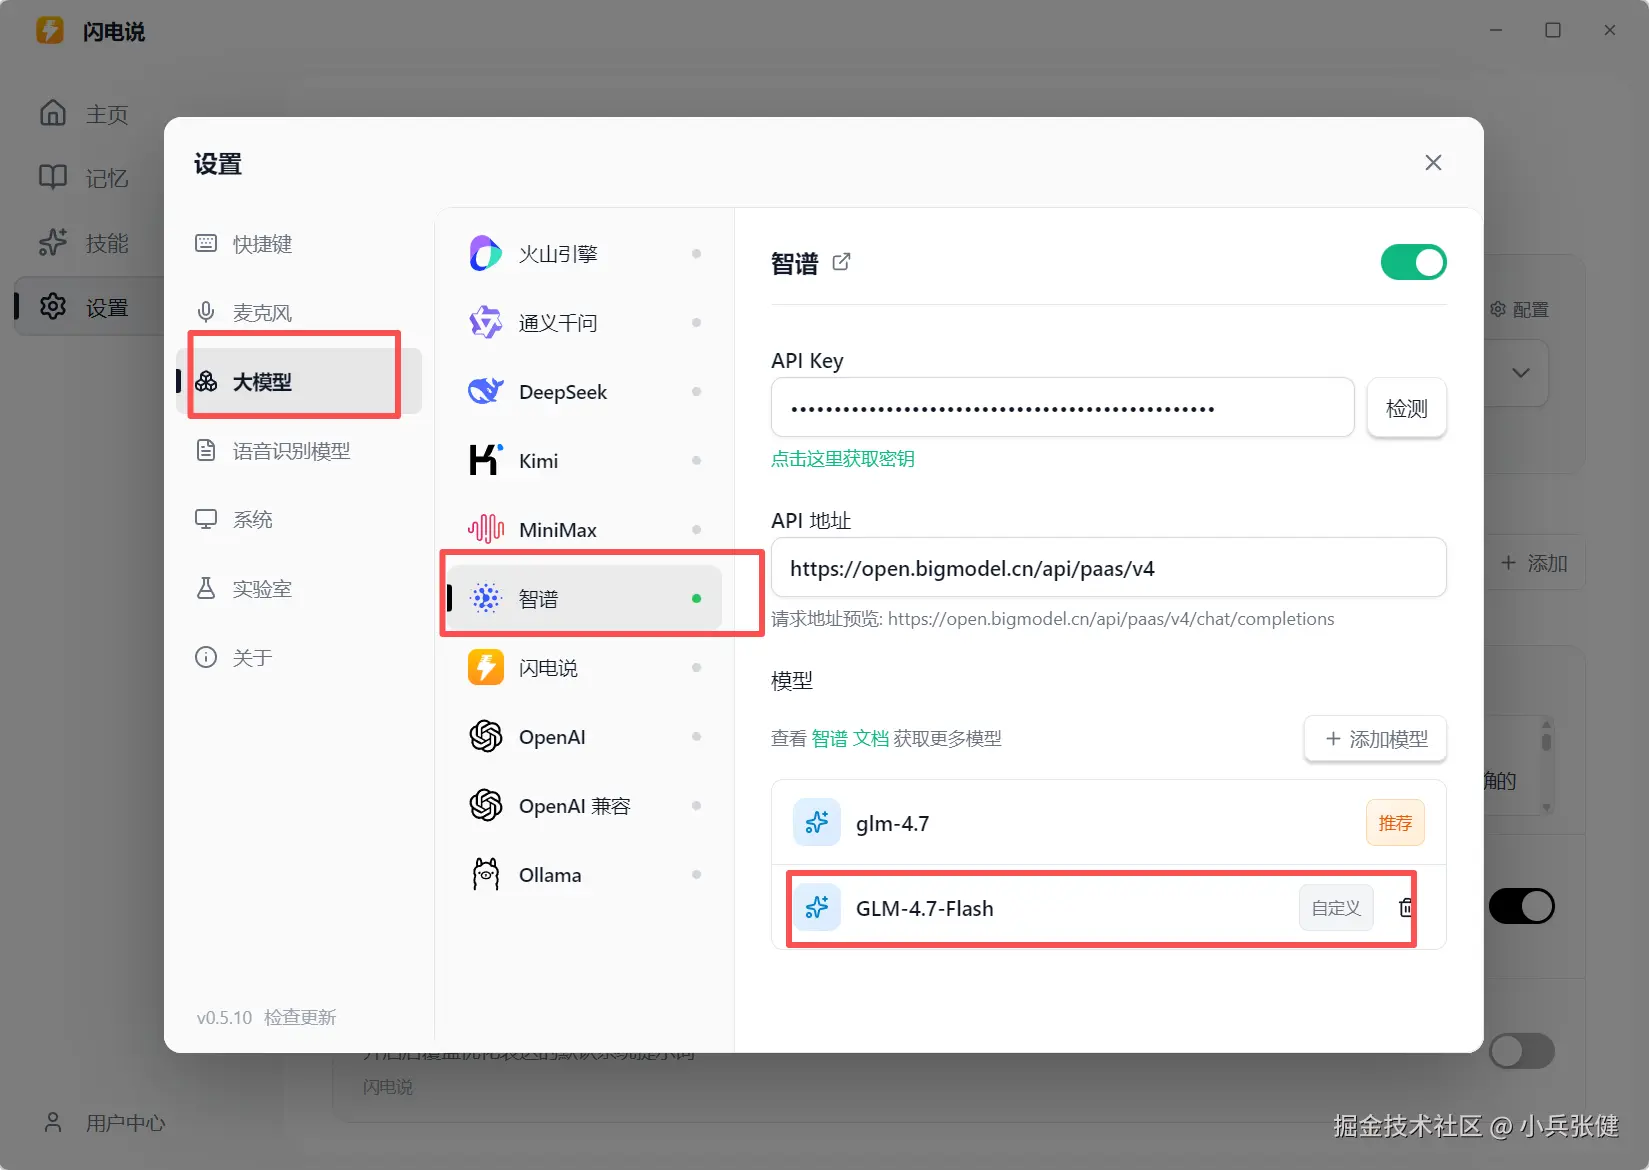
Task: Click 检查更新 next to version number
Action: pyautogui.click(x=300, y=1018)
